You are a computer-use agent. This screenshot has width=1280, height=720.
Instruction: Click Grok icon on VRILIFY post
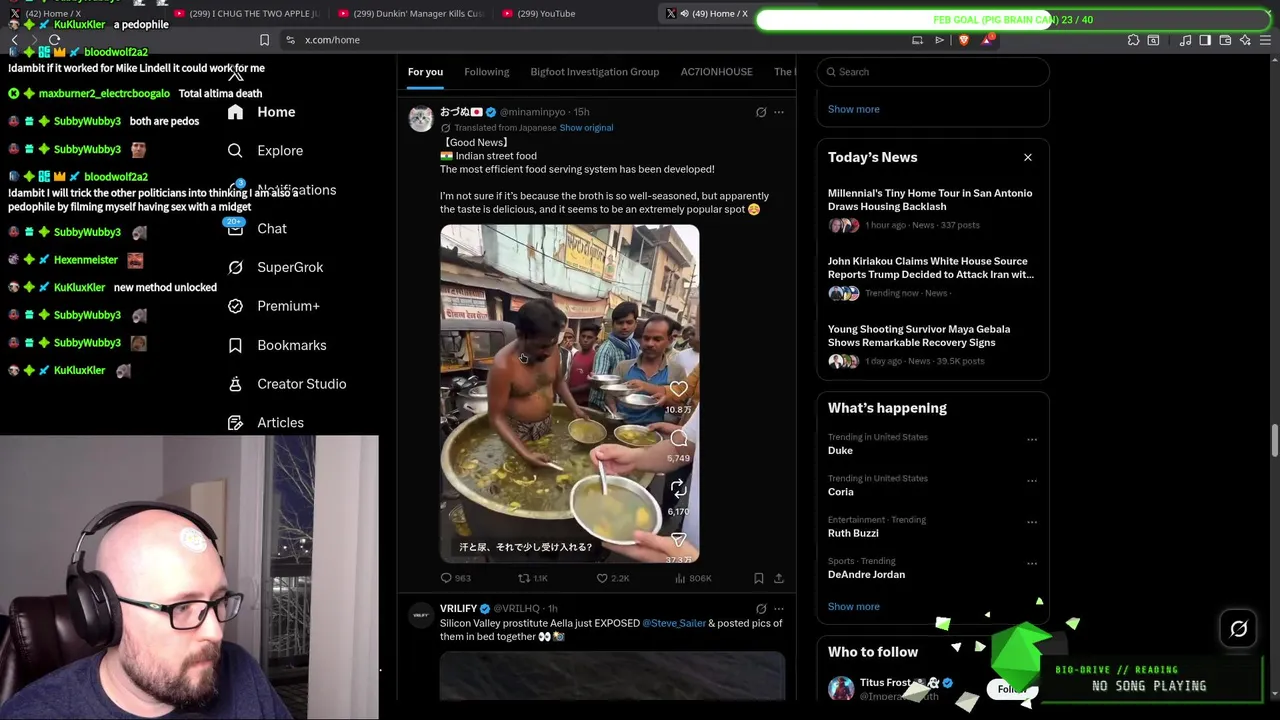[x=761, y=608]
